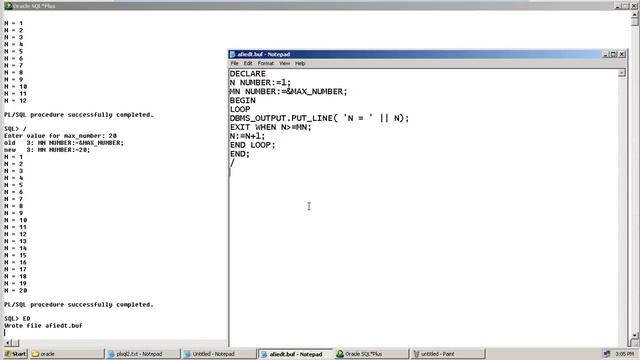Viewport: 640px width, 360px height.
Task: Open the Notepad Edit menu
Action: pyautogui.click(x=248, y=64)
